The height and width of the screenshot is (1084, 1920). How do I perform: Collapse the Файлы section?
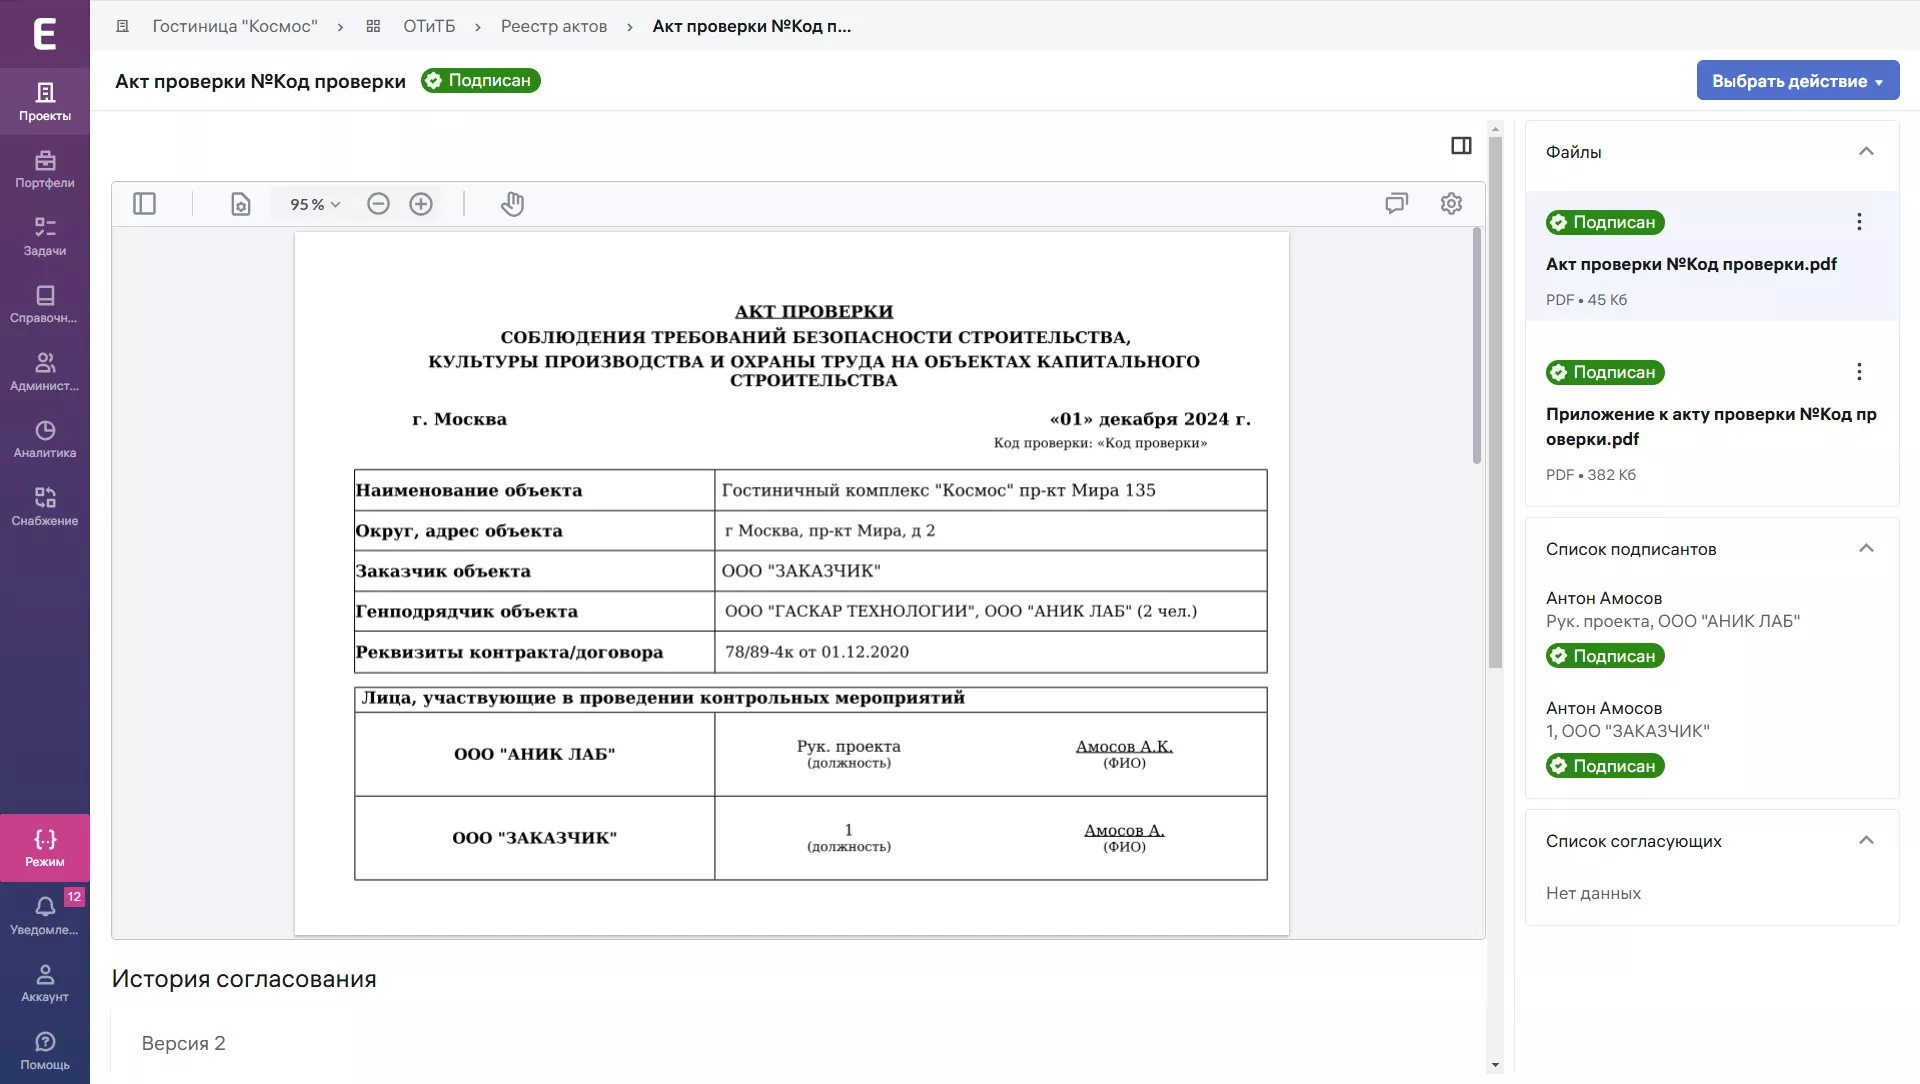click(x=1865, y=151)
